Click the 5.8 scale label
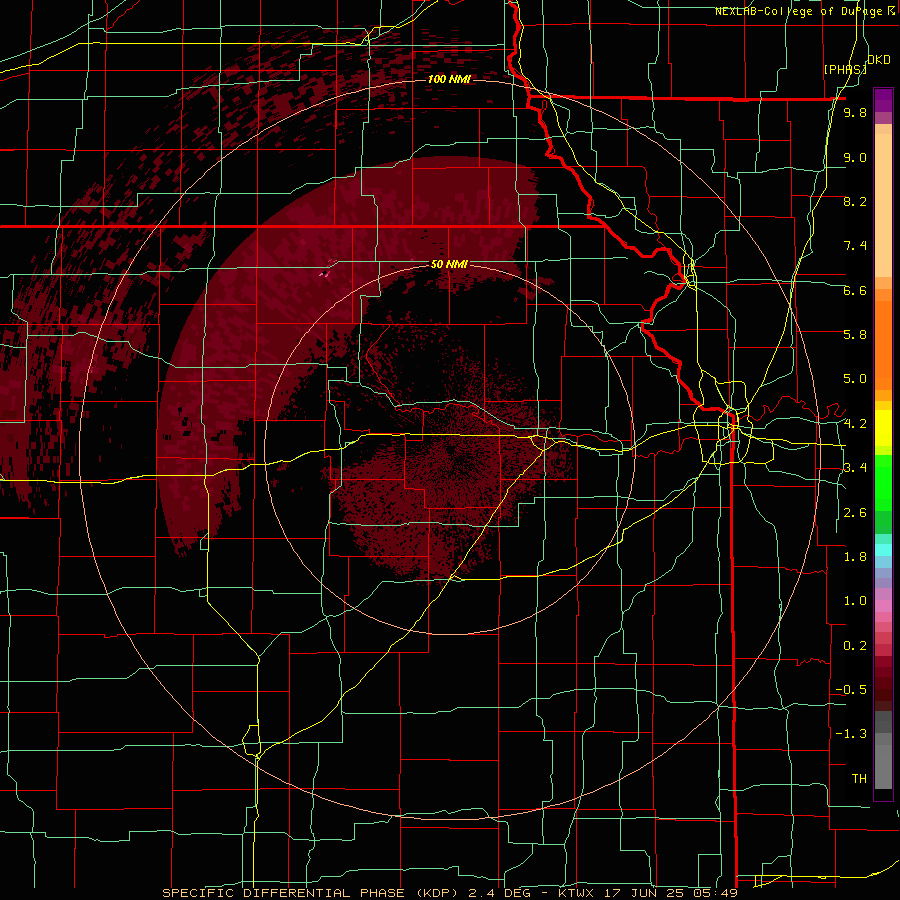 (855, 334)
